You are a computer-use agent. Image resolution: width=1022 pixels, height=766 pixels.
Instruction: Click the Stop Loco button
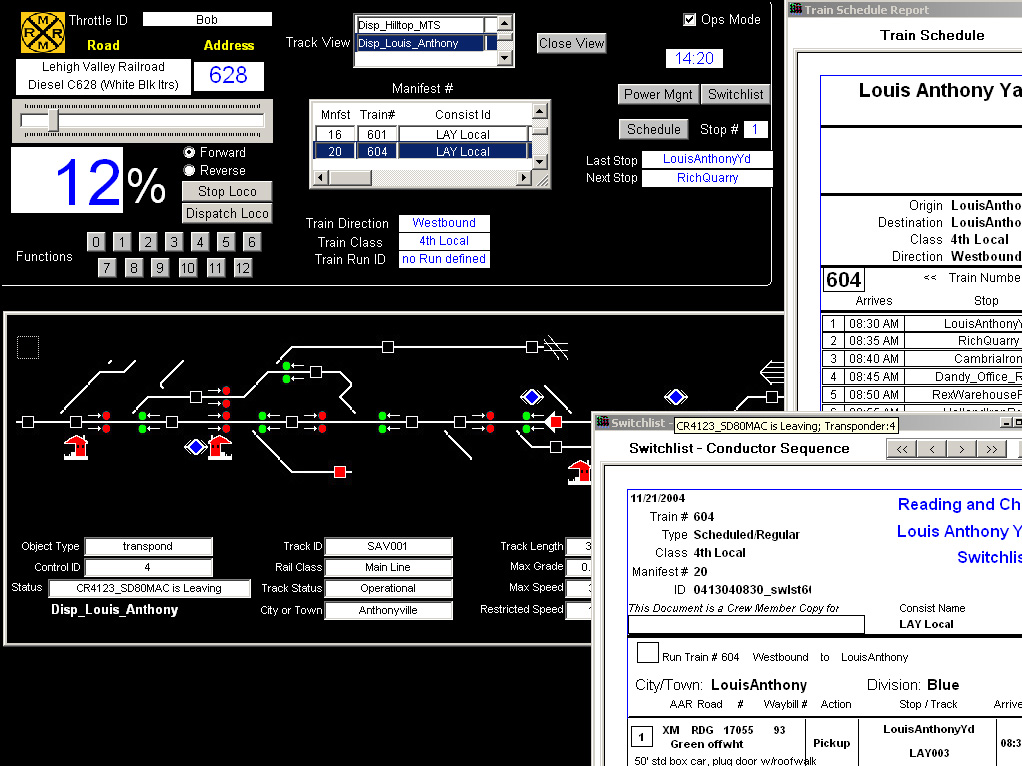227,191
